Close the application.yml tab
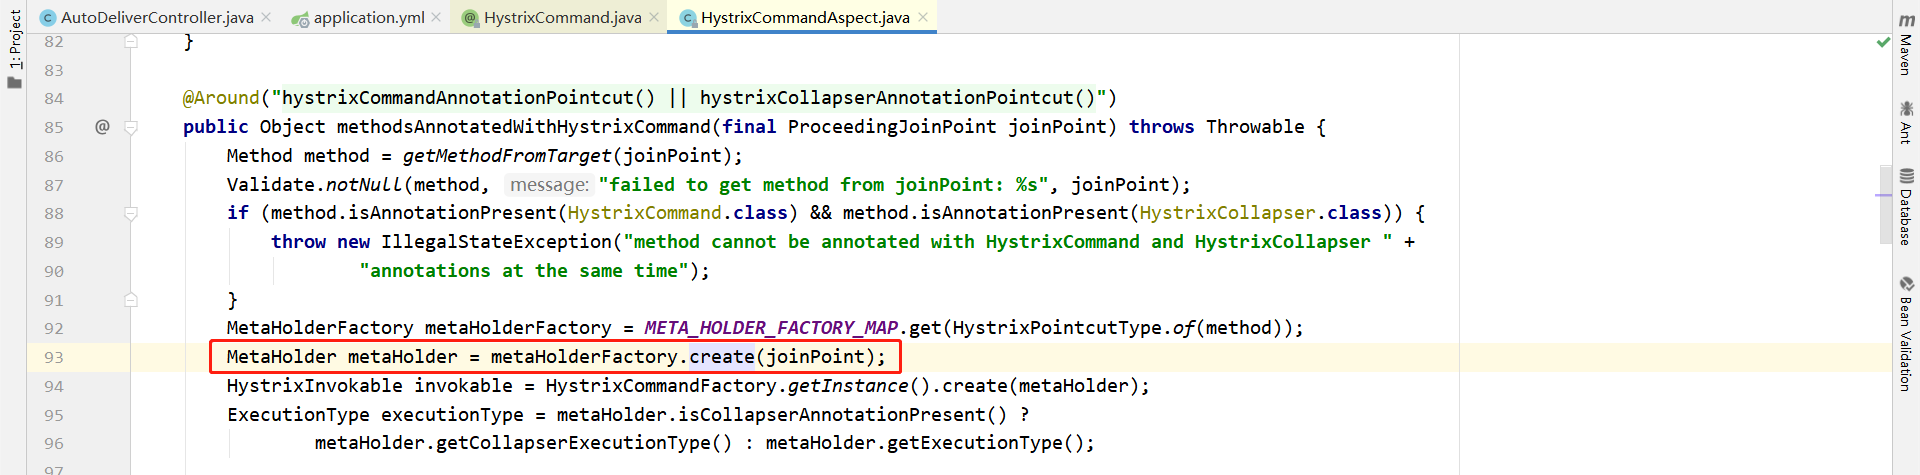 436,17
